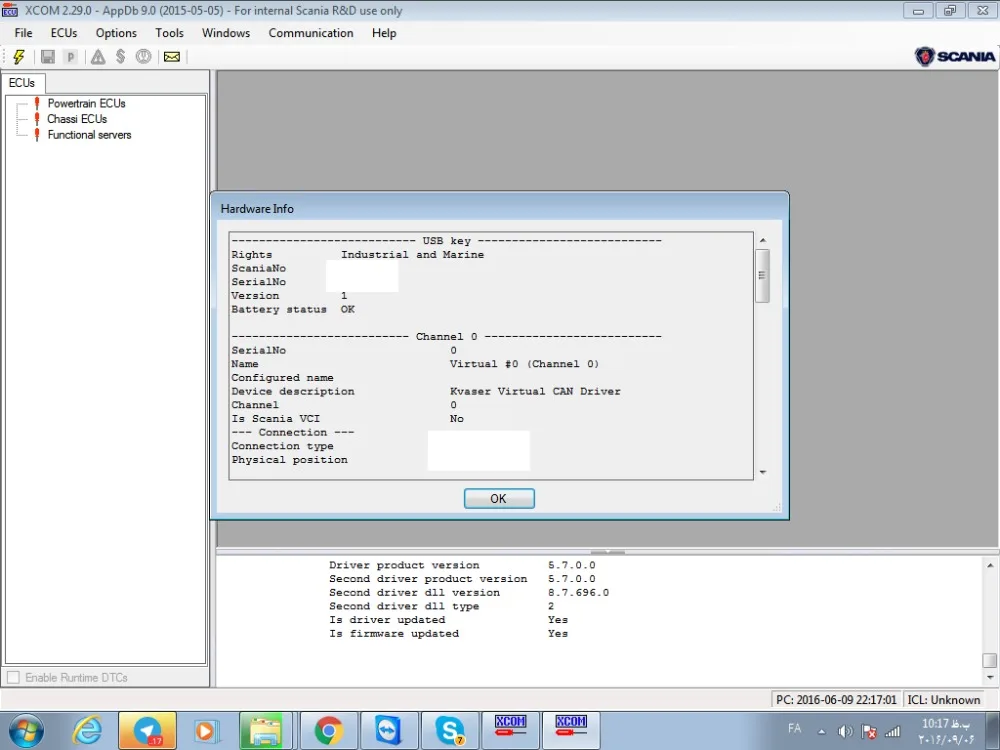Click the Hardware Info scrollbar down arrow
The image size is (1000, 750).
point(762,473)
